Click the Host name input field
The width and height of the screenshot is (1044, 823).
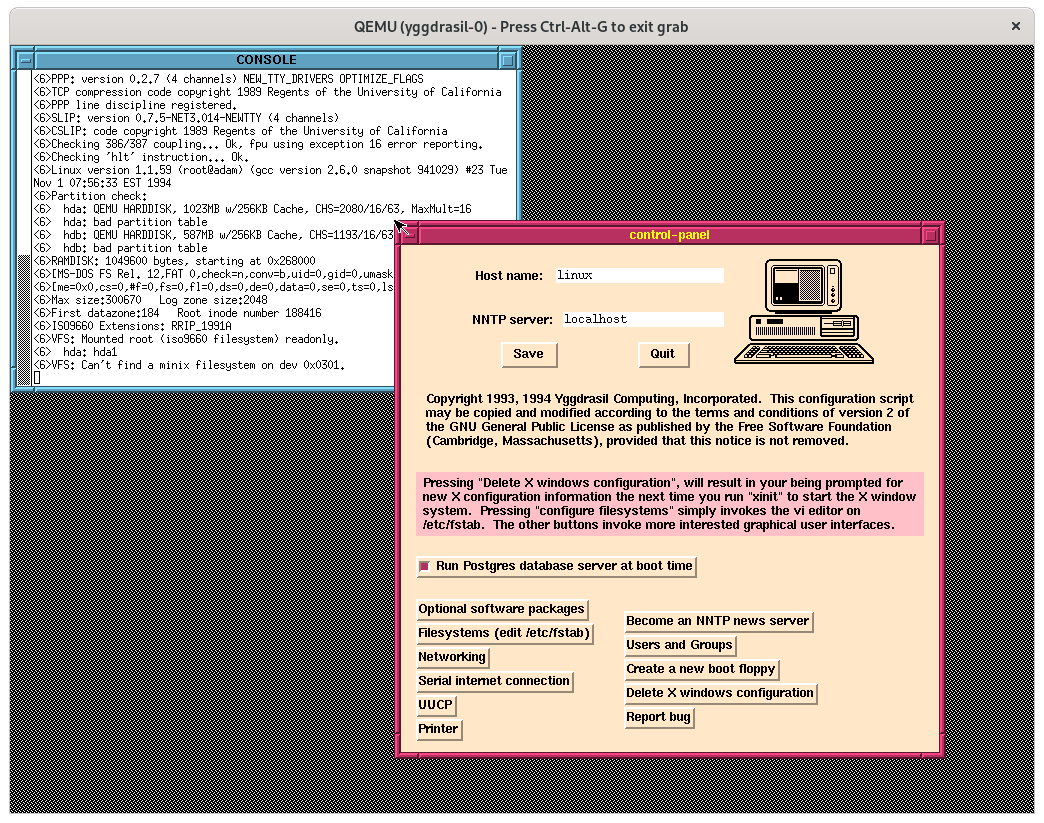coord(640,276)
